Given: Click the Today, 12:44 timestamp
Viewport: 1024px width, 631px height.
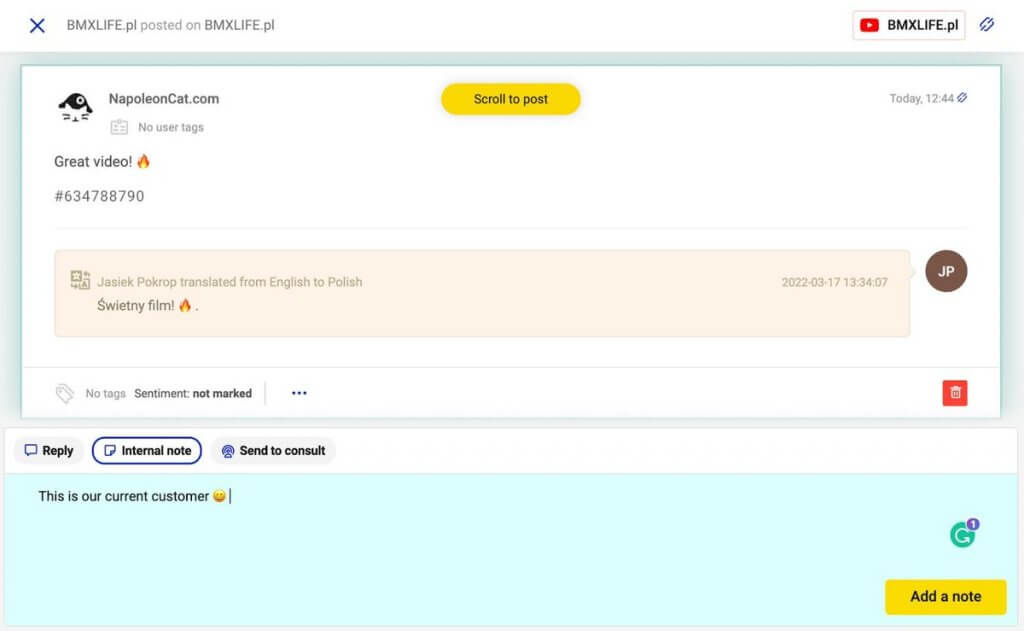Looking at the screenshot, I should point(921,99).
